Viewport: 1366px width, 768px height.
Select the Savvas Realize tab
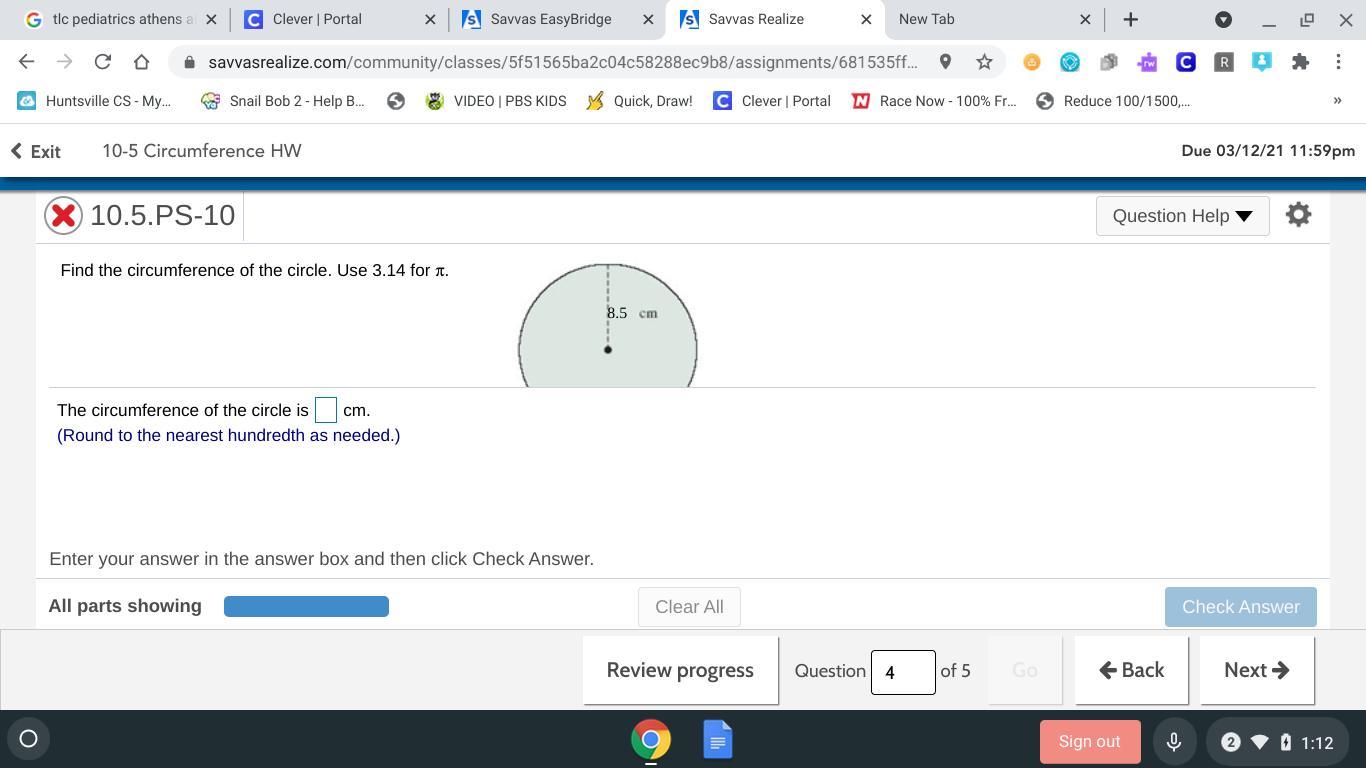click(775, 19)
